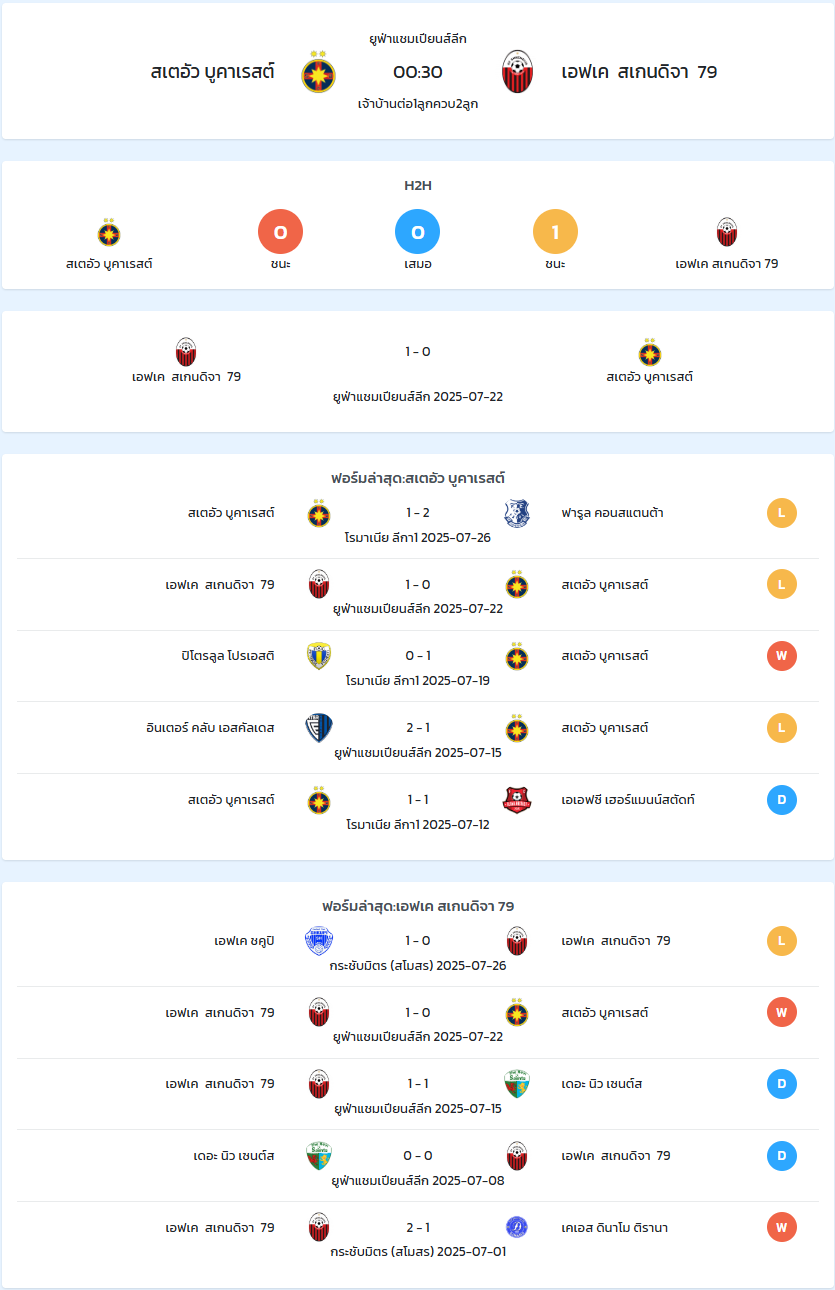Image resolution: width=835 pixels, height=1290 pixels.
Task: Click the D badge for FC Hermannstadt match
Action: (x=782, y=800)
